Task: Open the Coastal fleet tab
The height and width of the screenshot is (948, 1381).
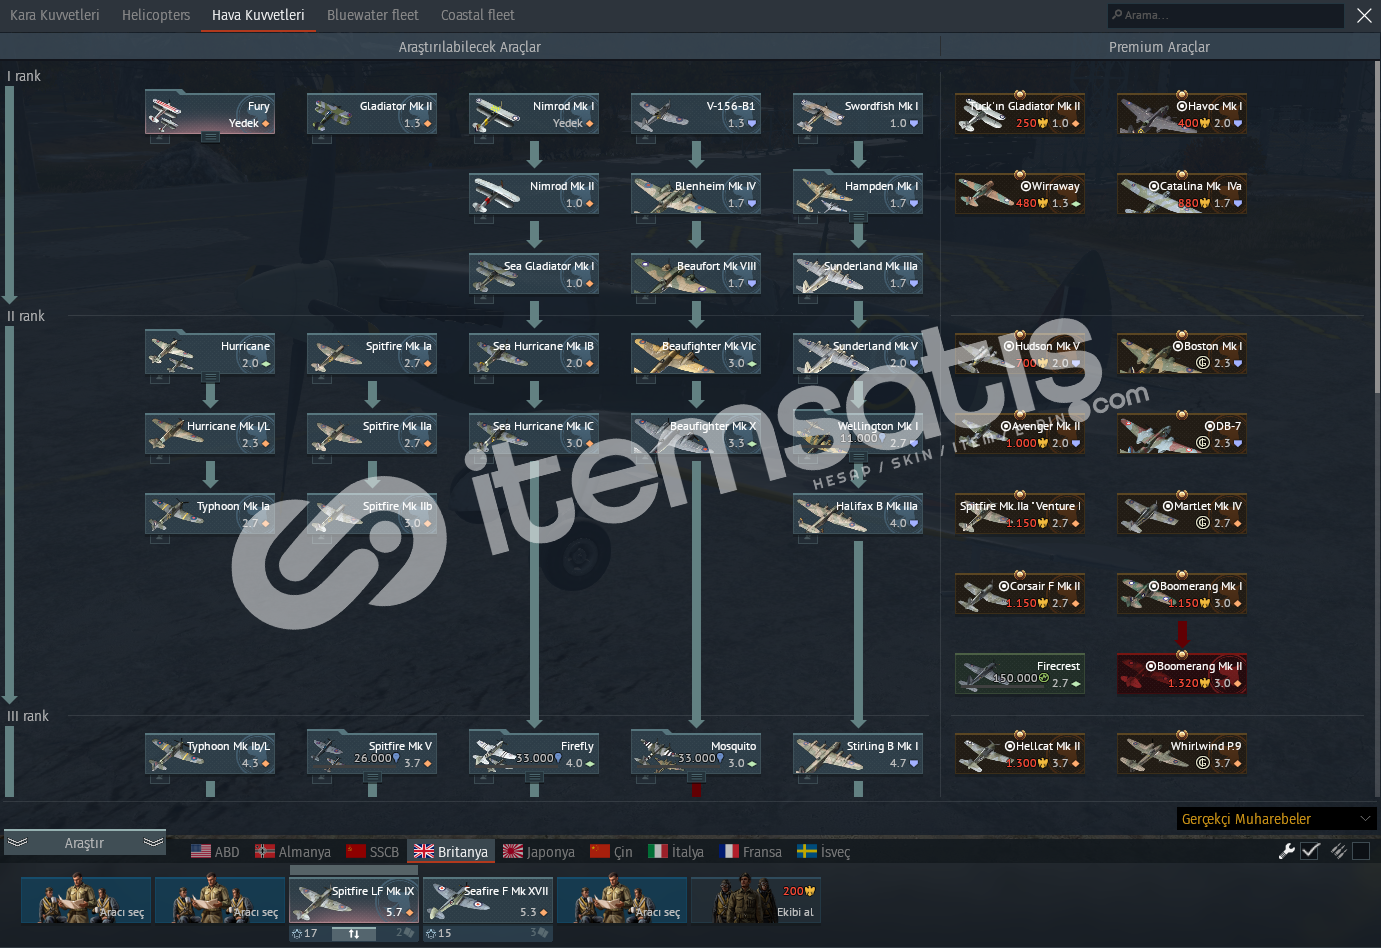Action: pyautogui.click(x=478, y=15)
